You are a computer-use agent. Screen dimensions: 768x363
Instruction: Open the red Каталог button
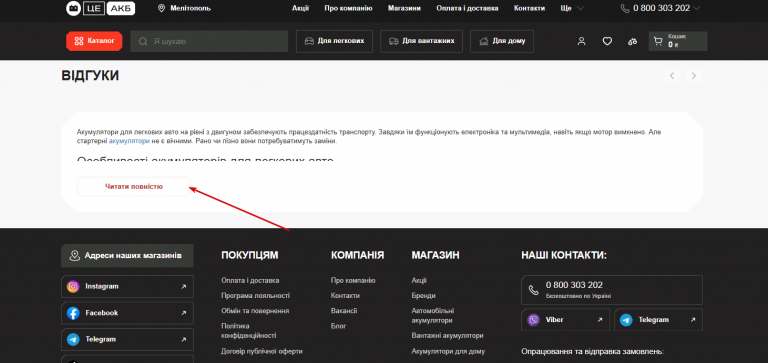(94, 41)
